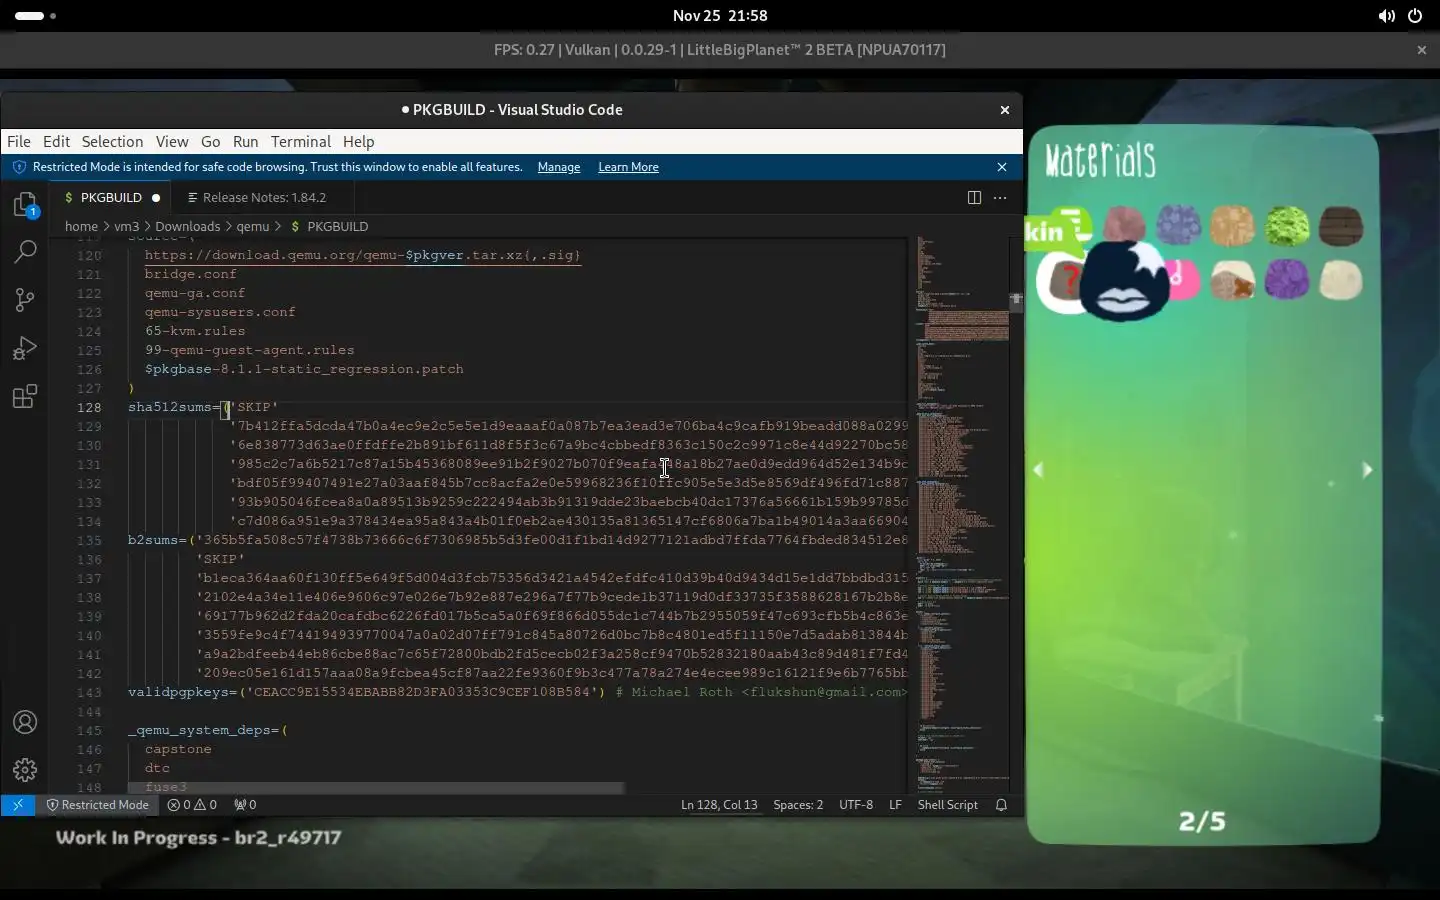Screen dimensions: 1440x900
Task: Open the Run menu
Action: pyautogui.click(x=245, y=142)
